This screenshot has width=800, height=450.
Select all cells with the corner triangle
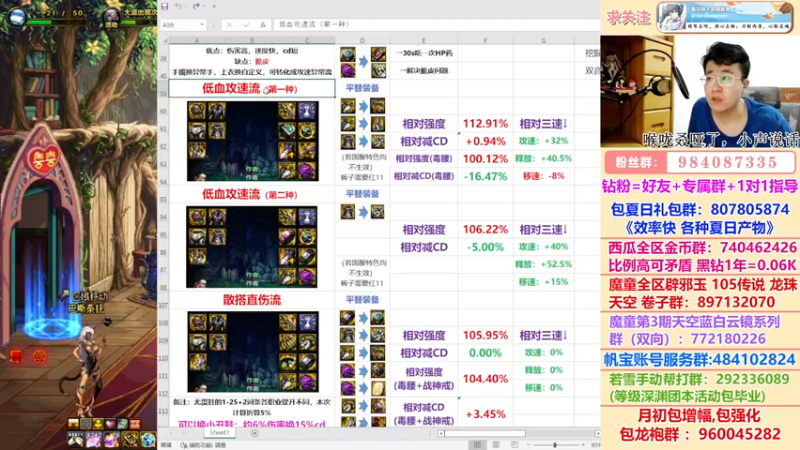point(164,40)
